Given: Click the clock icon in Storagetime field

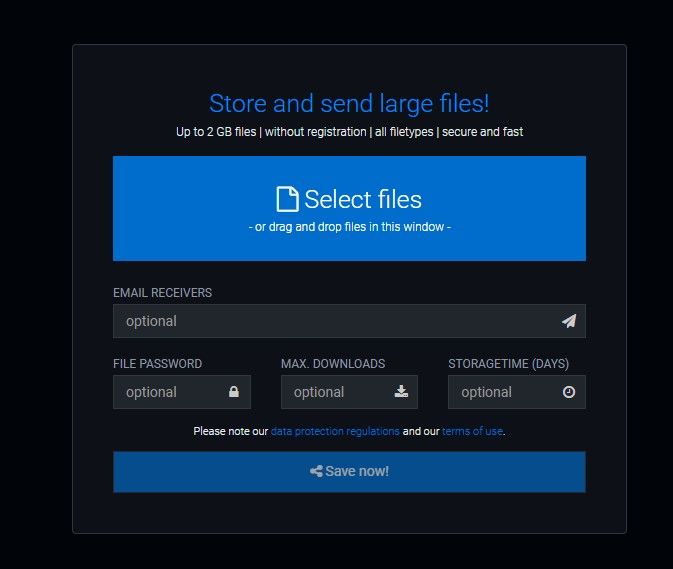Looking at the screenshot, I should 569,392.
